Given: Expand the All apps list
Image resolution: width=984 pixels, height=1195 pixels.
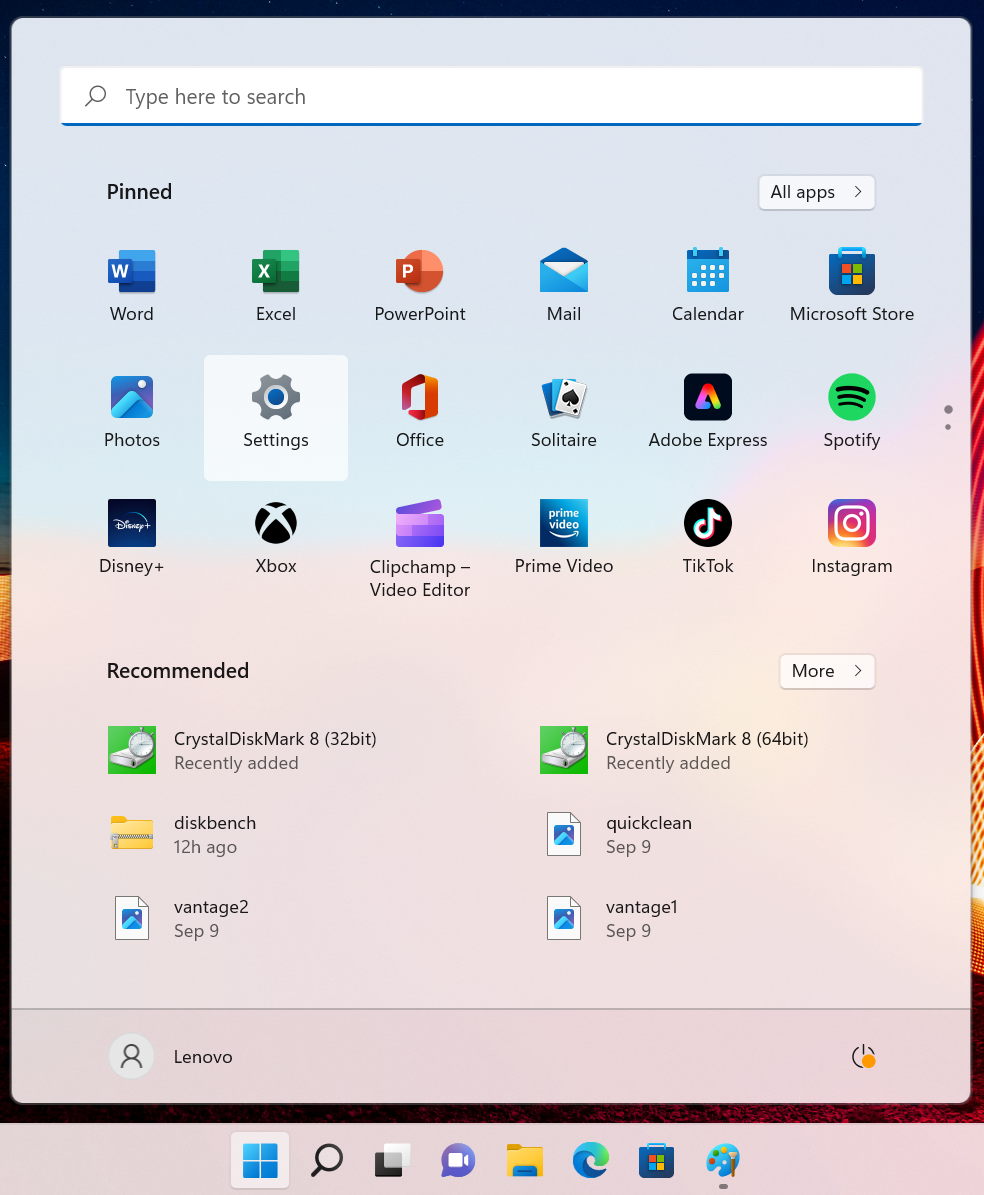Looking at the screenshot, I should (x=816, y=192).
